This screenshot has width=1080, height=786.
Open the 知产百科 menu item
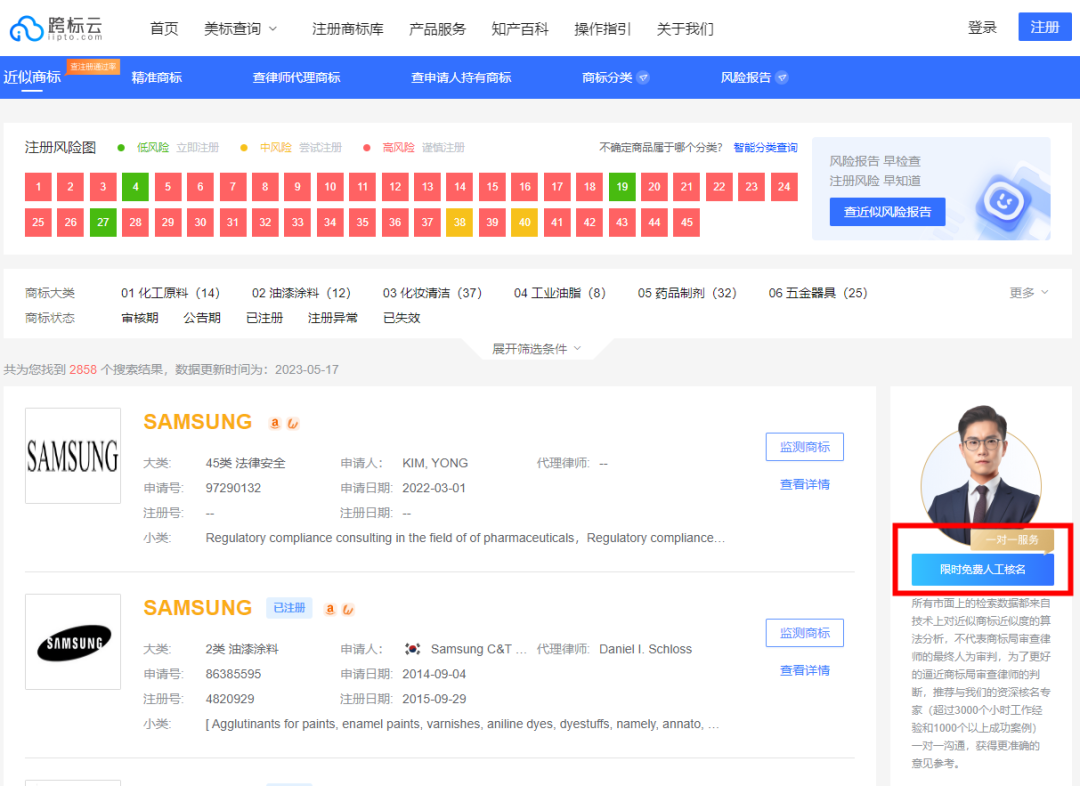coord(520,29)
